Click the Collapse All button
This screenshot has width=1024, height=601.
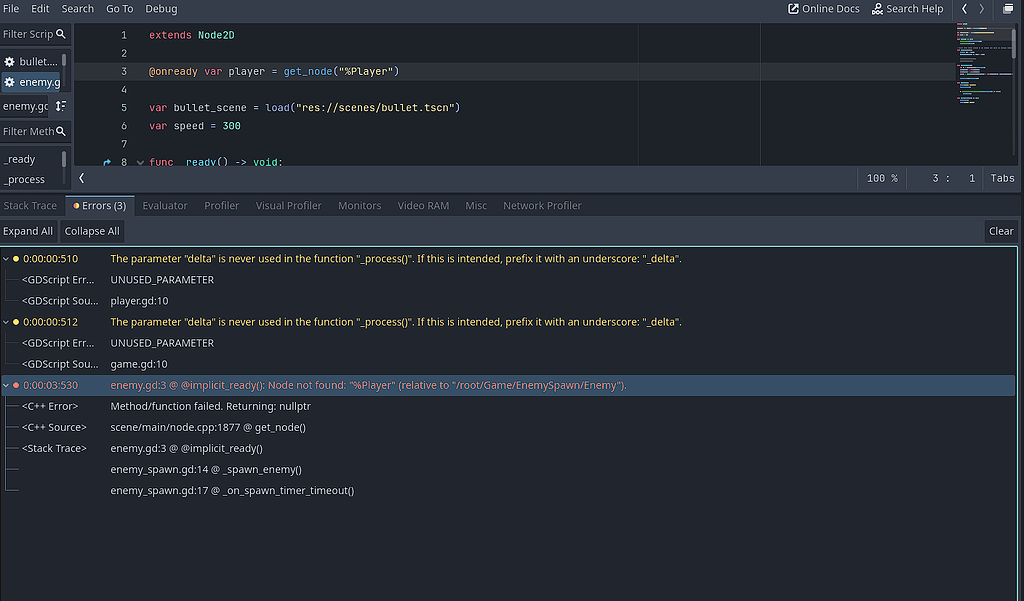point(92,230)
